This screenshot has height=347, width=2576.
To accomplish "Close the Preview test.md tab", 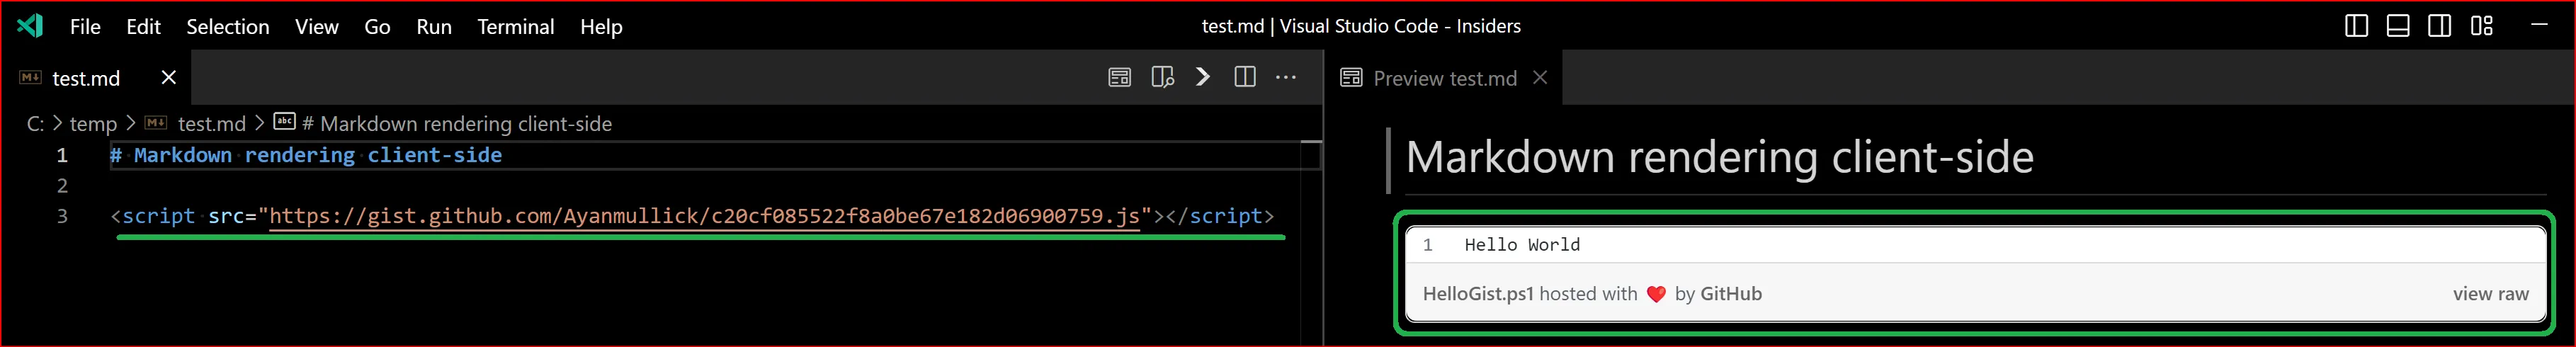I will click(1540, 77).
